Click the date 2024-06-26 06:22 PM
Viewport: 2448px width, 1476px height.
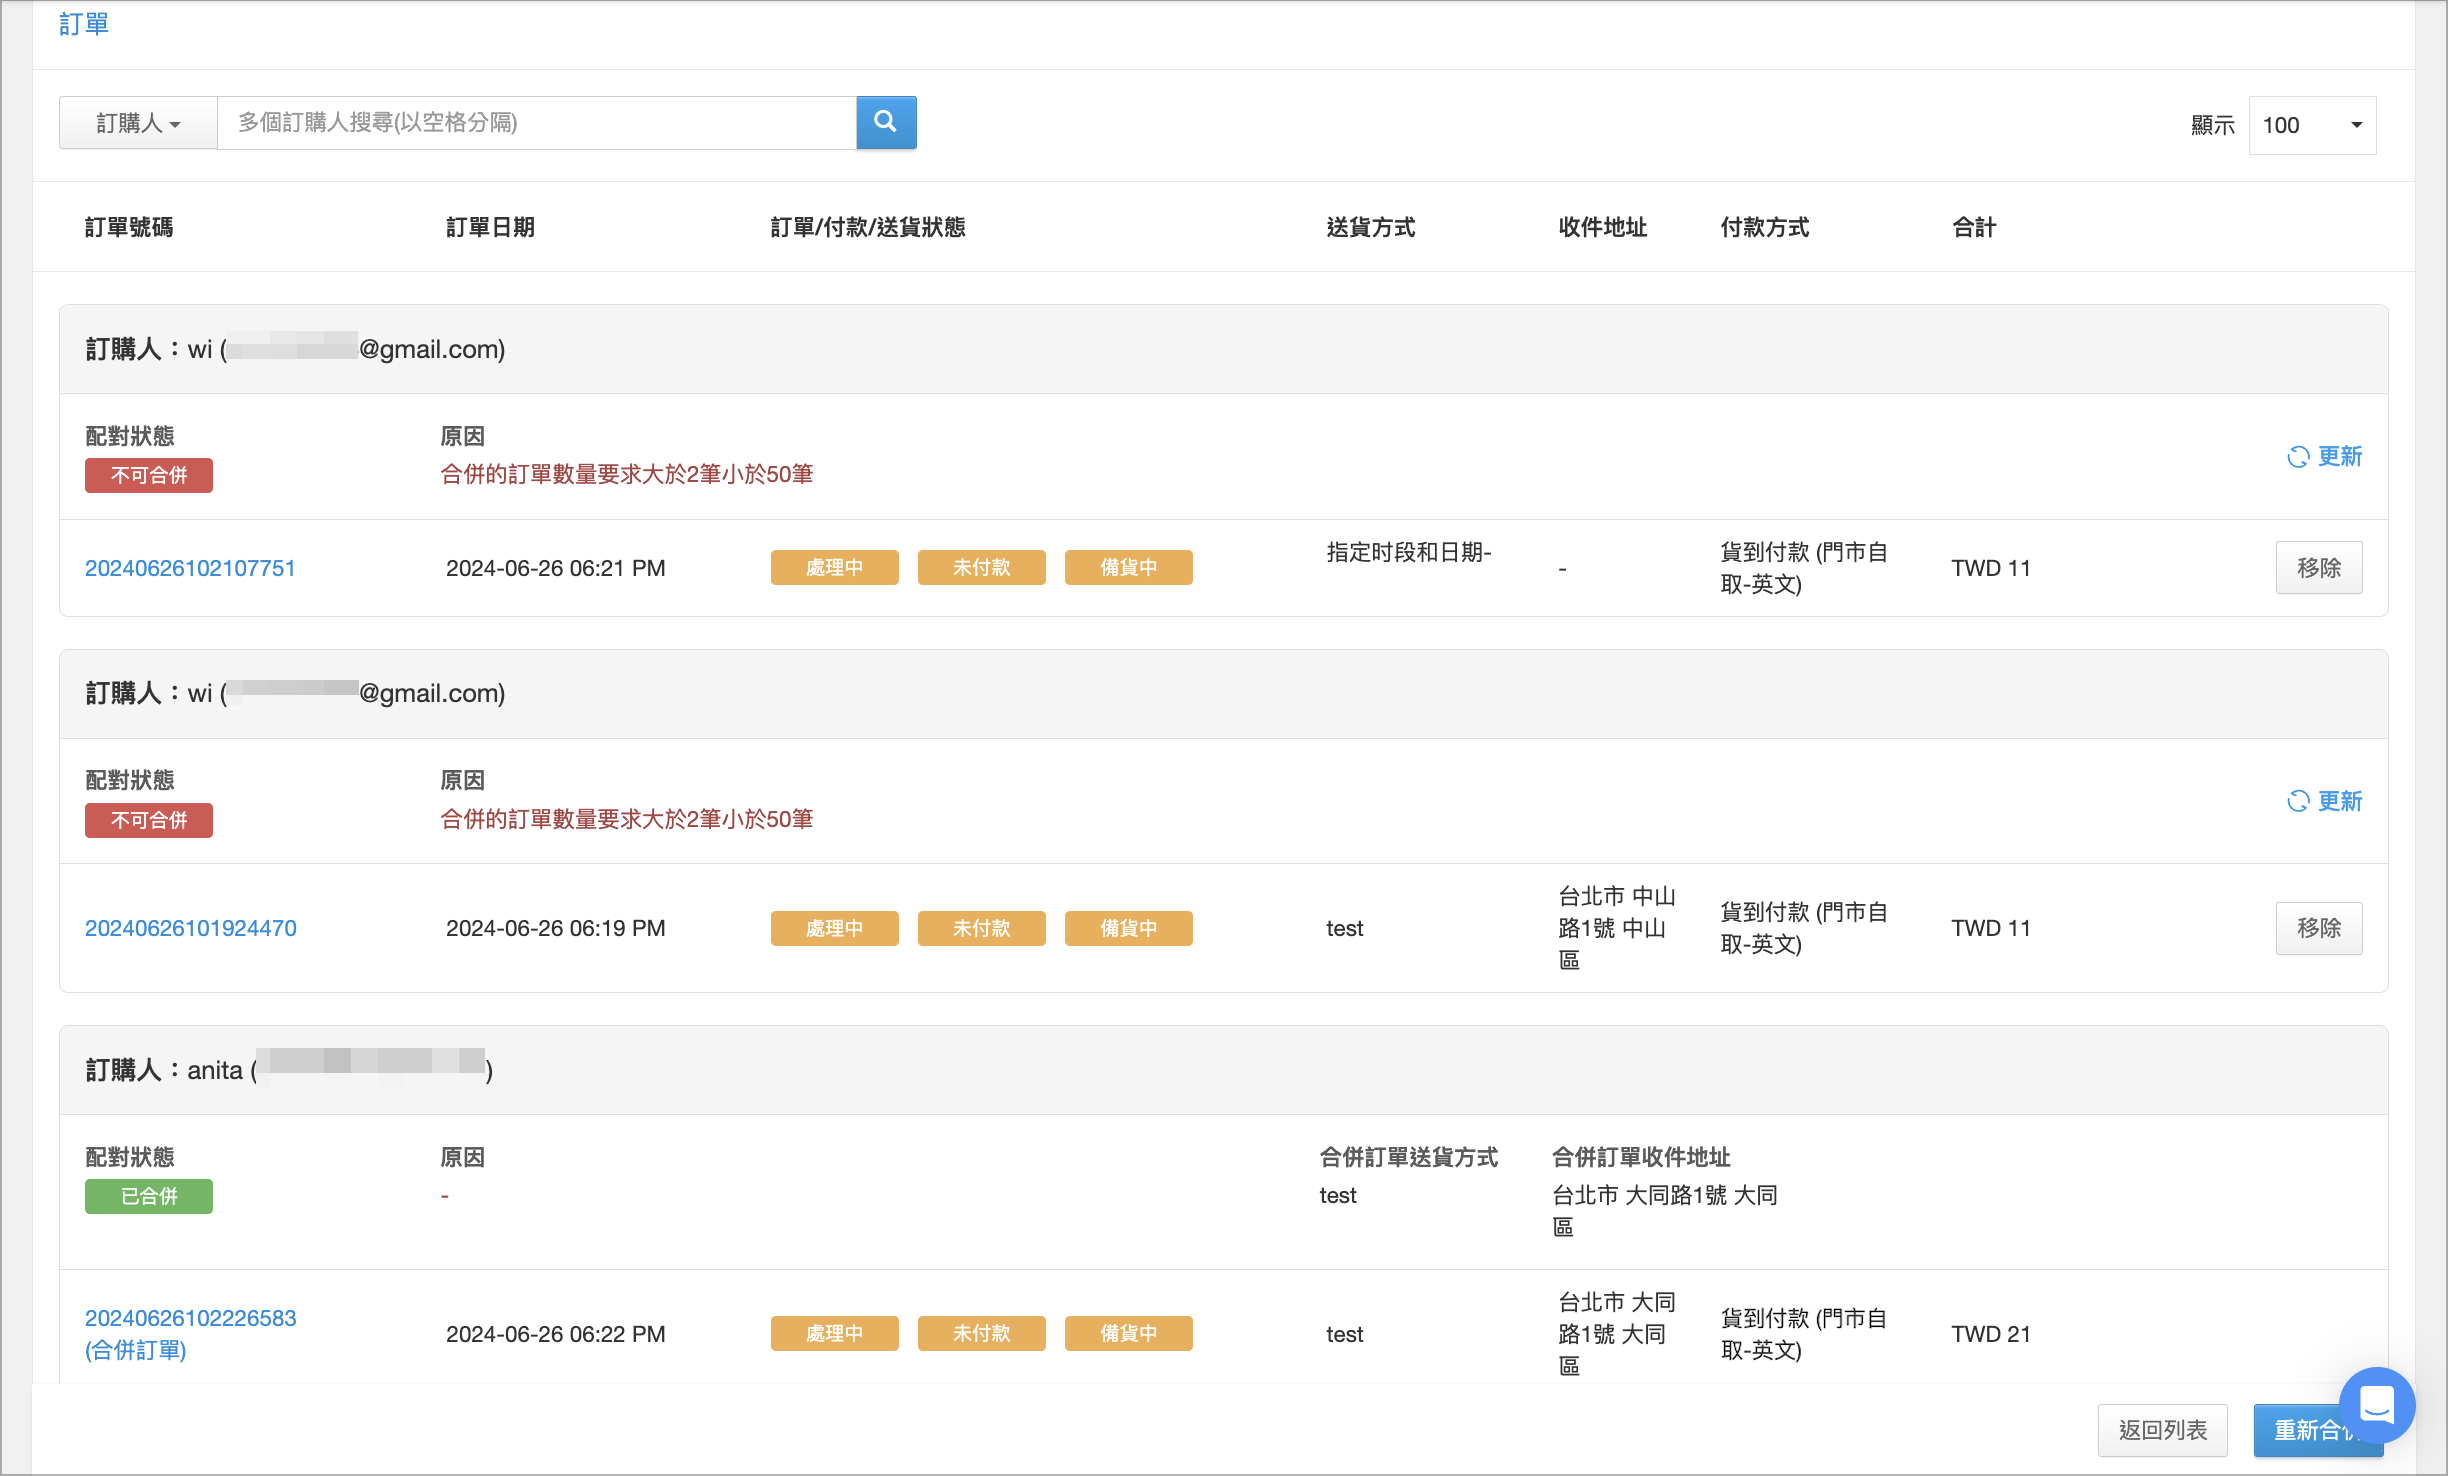555,1334
